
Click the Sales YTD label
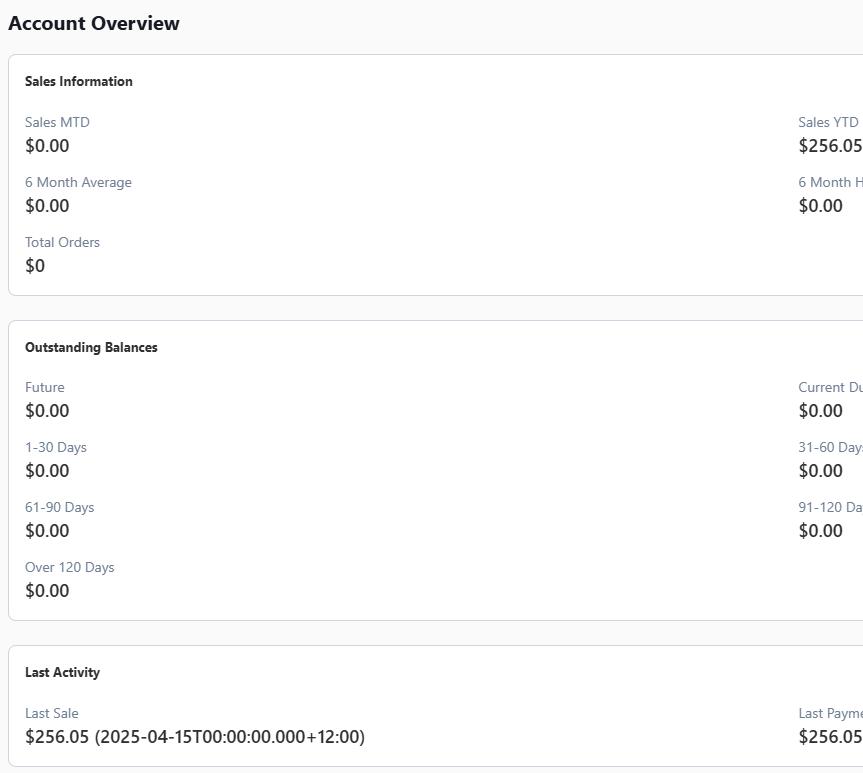tap(828, 122)
